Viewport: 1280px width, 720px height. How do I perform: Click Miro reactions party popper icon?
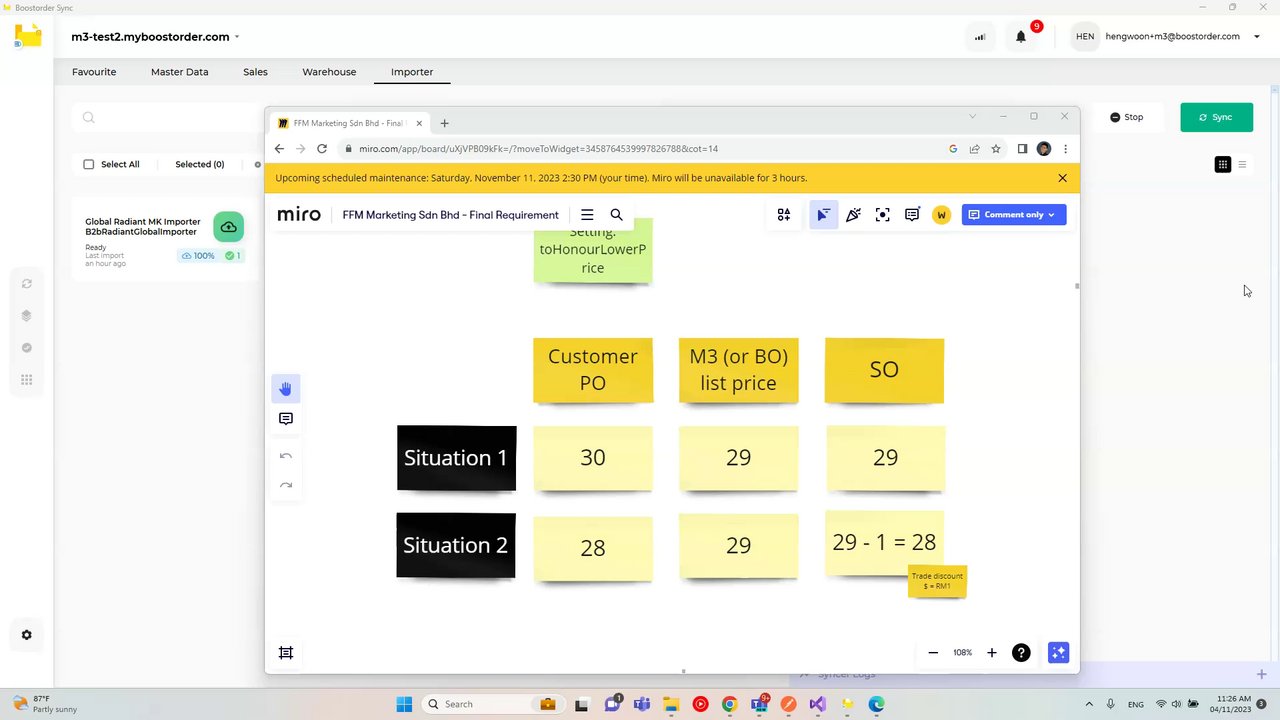853,215
